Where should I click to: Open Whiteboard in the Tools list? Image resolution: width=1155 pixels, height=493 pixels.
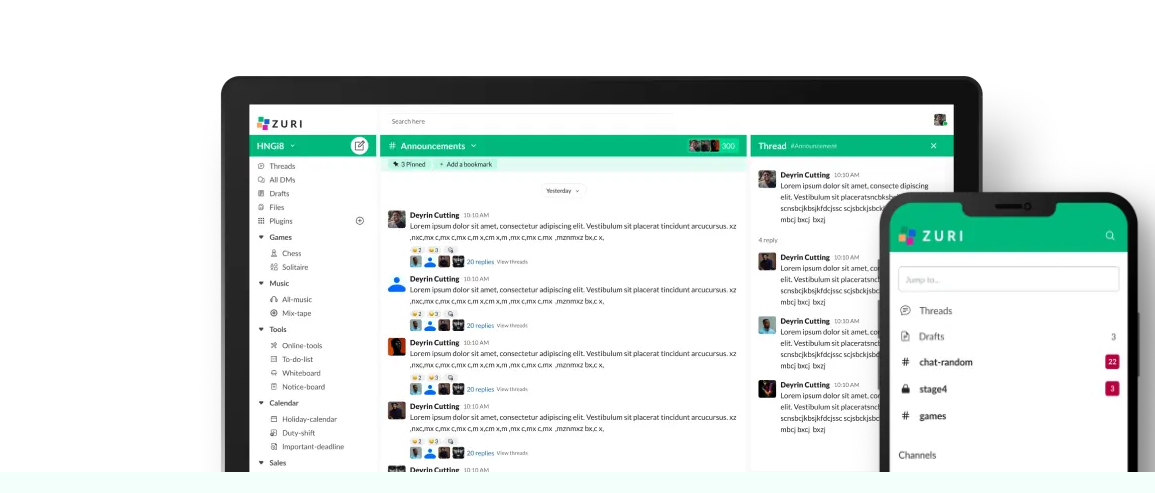coord(300,373)
